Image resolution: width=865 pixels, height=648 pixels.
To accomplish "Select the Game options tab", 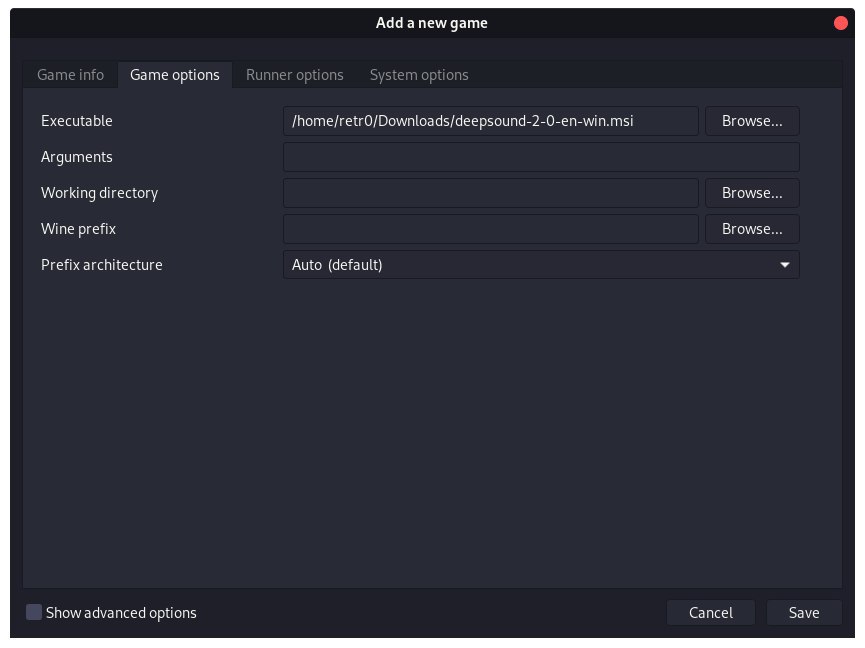I will pyautogui.click(x=175, y=75).
